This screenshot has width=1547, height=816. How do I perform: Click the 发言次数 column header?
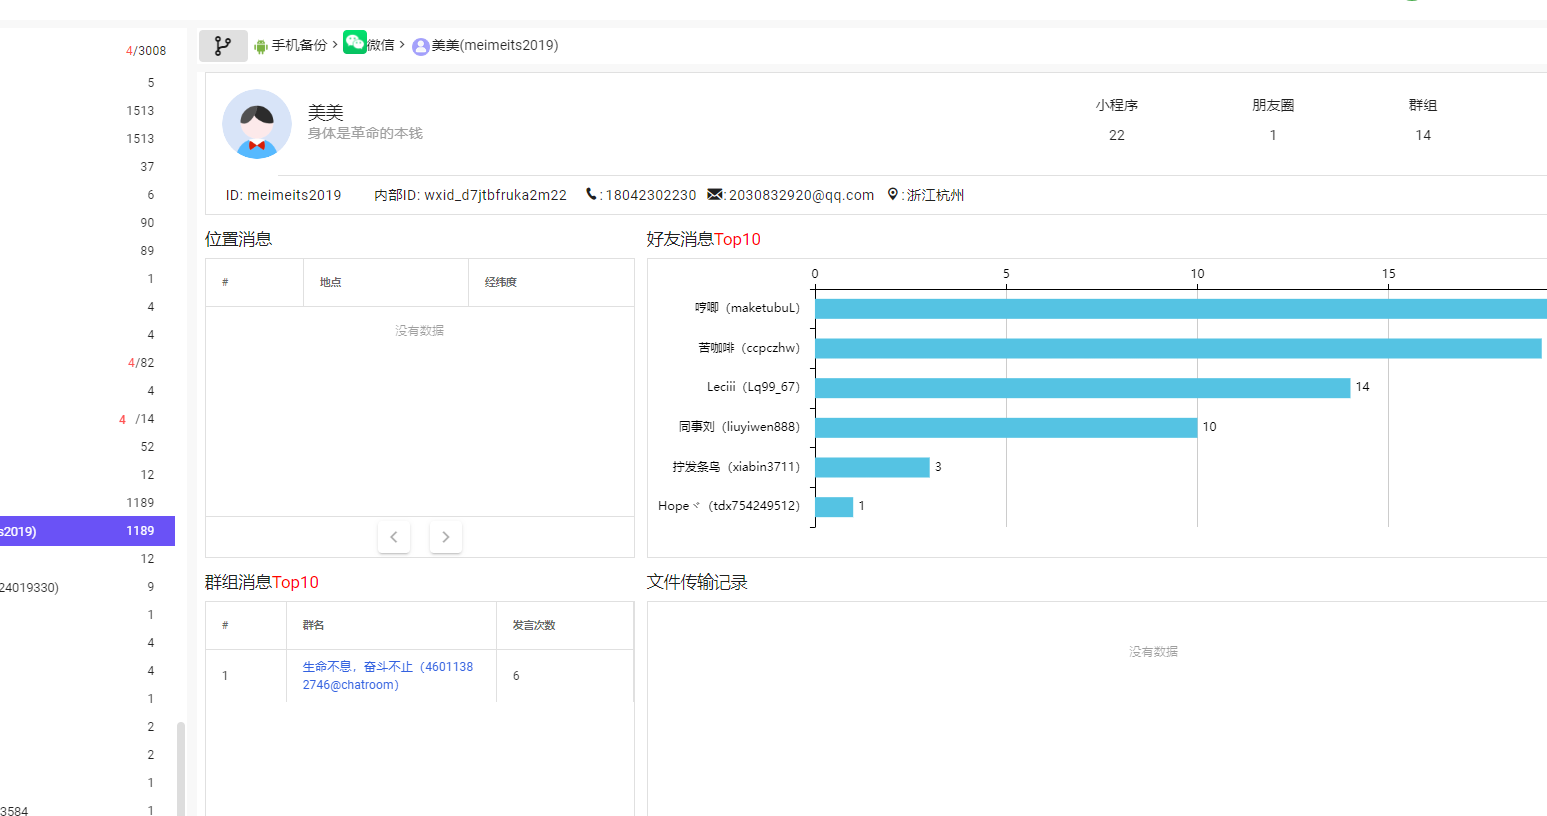click(565, 625)
